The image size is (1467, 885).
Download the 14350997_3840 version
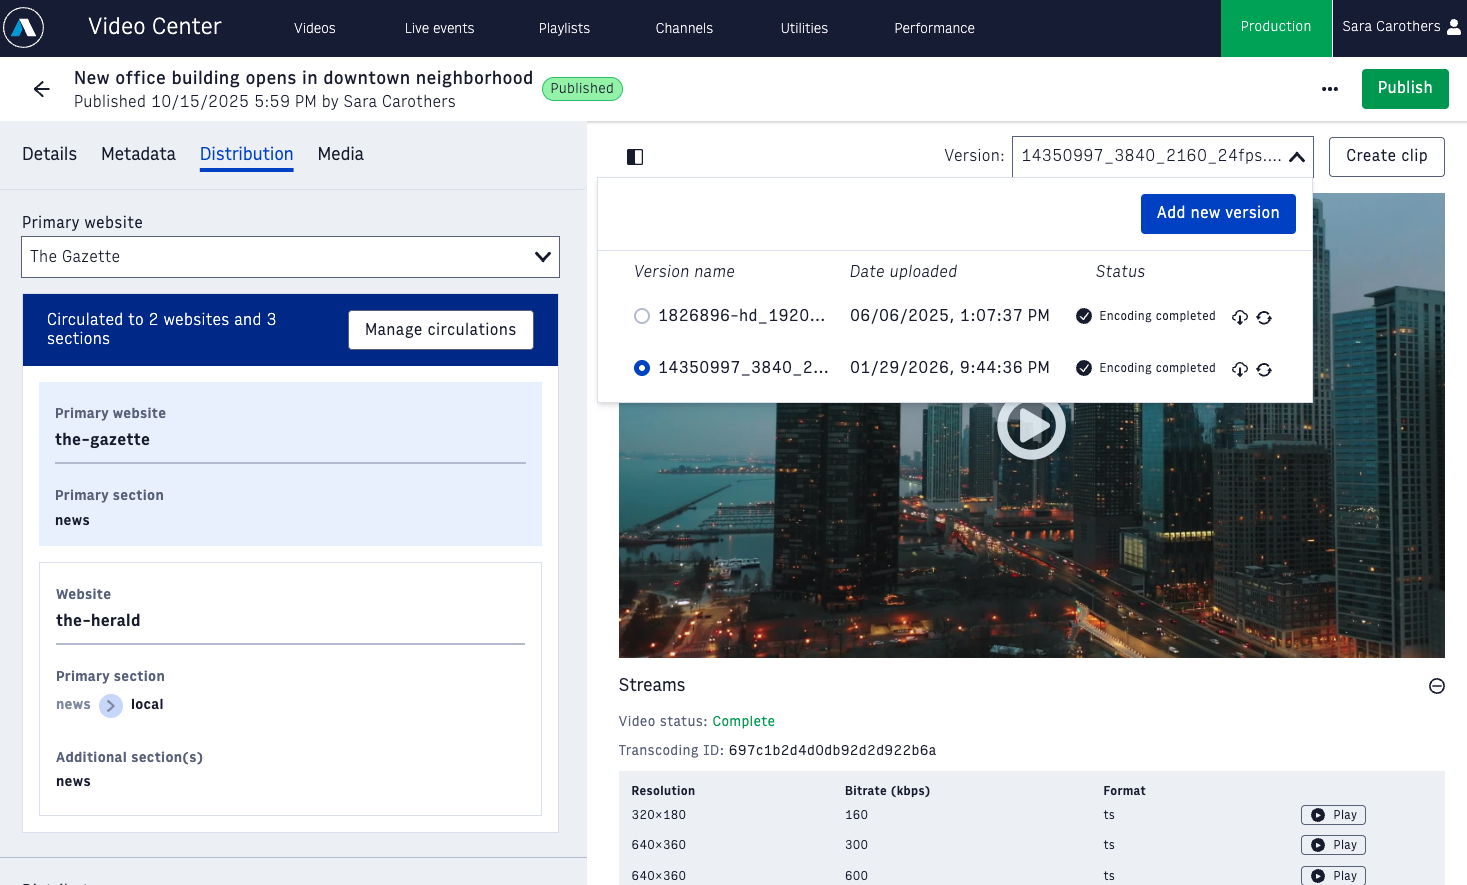tap(1240, 369)
